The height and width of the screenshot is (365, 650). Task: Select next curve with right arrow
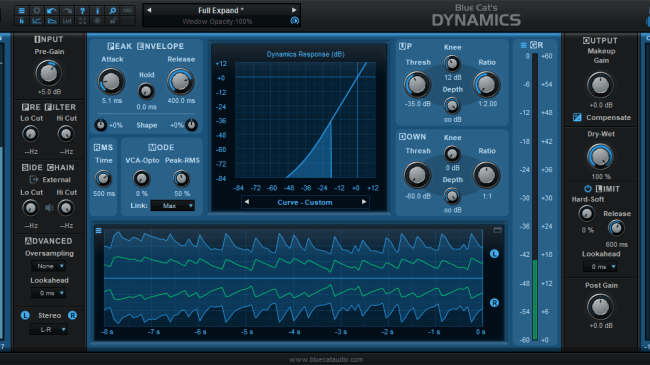click(364, 202)
